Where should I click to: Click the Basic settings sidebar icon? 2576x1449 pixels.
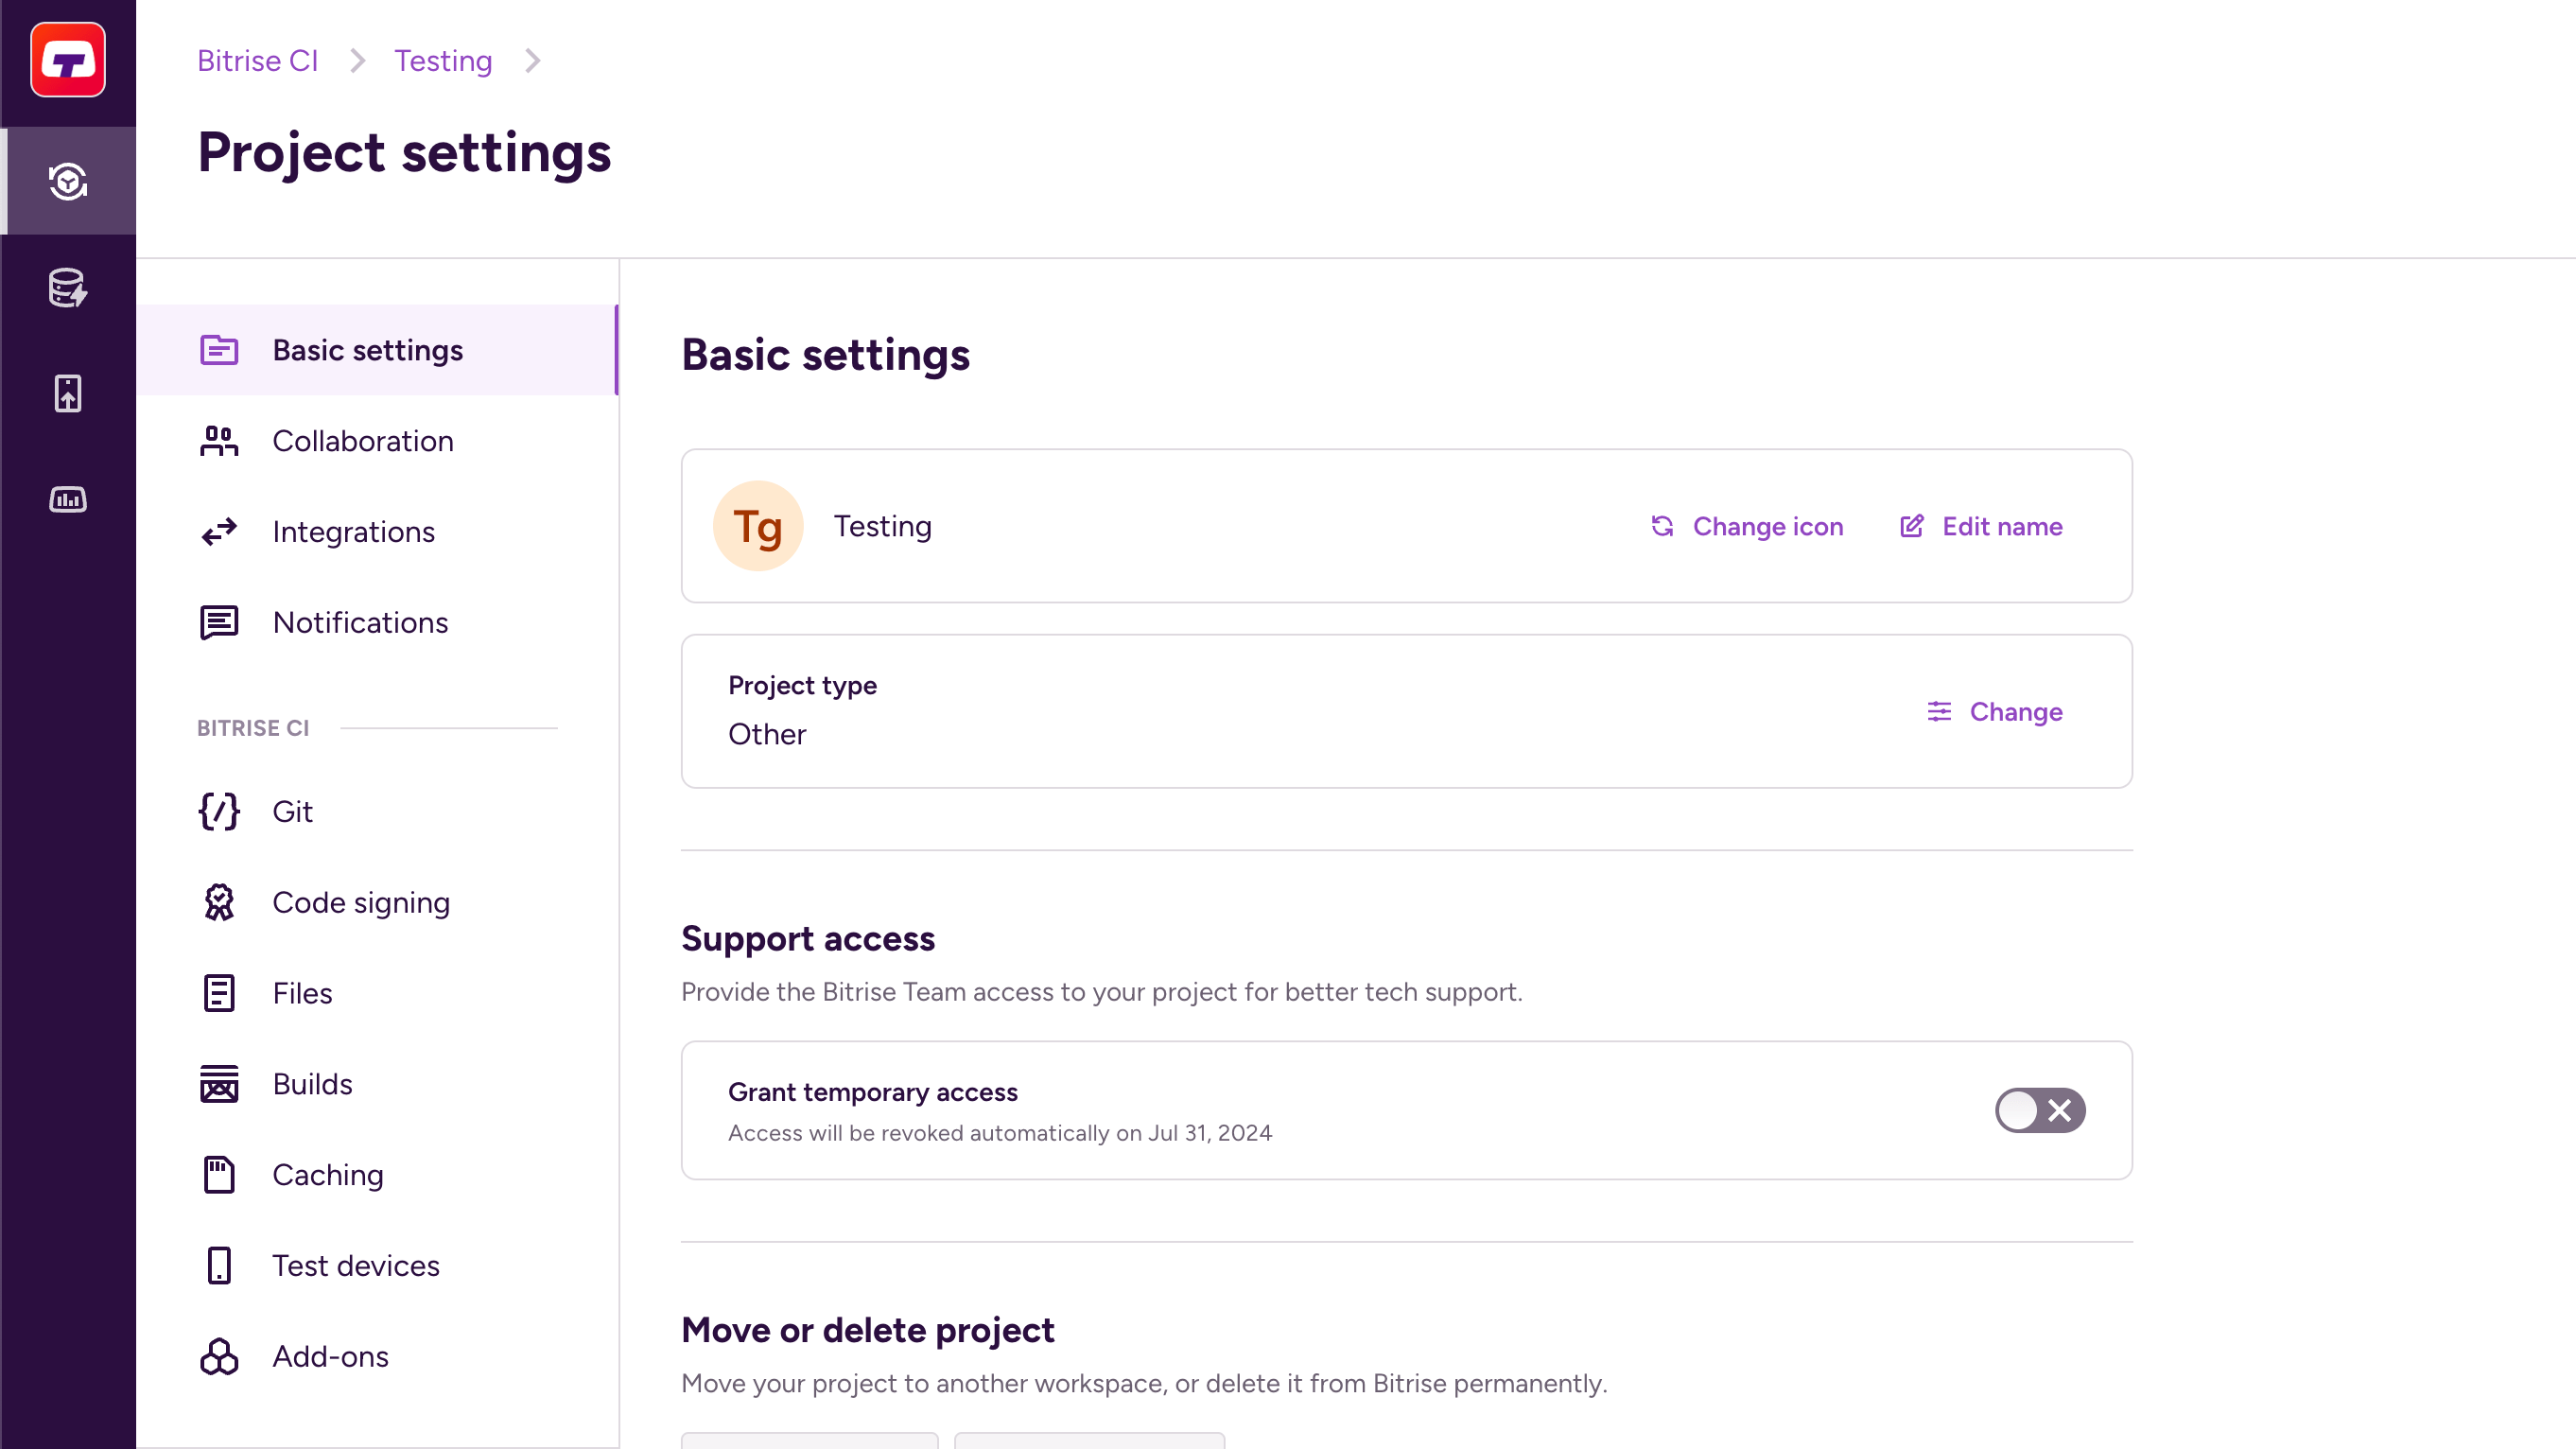tap(218, 349)
